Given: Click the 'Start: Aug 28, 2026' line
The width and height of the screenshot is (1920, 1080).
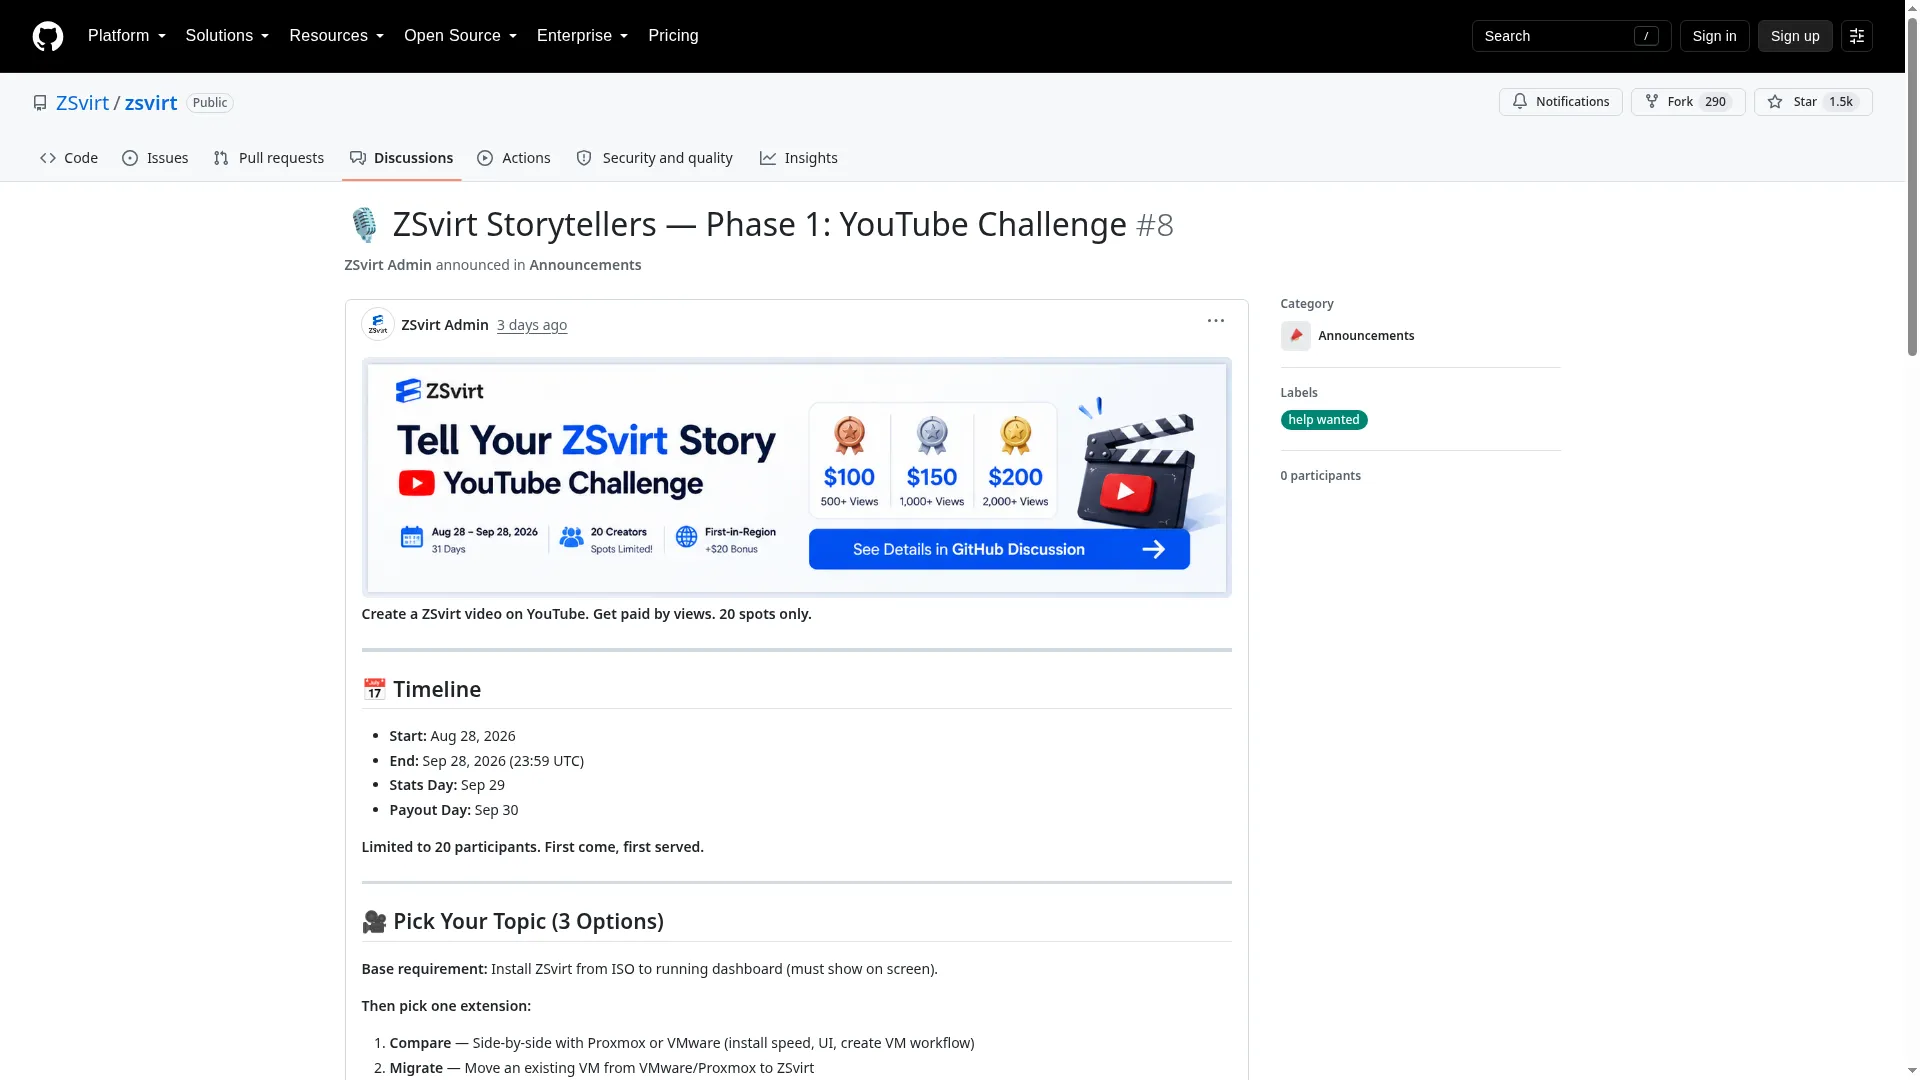Looking at the screenshot, I should point(453,736).
